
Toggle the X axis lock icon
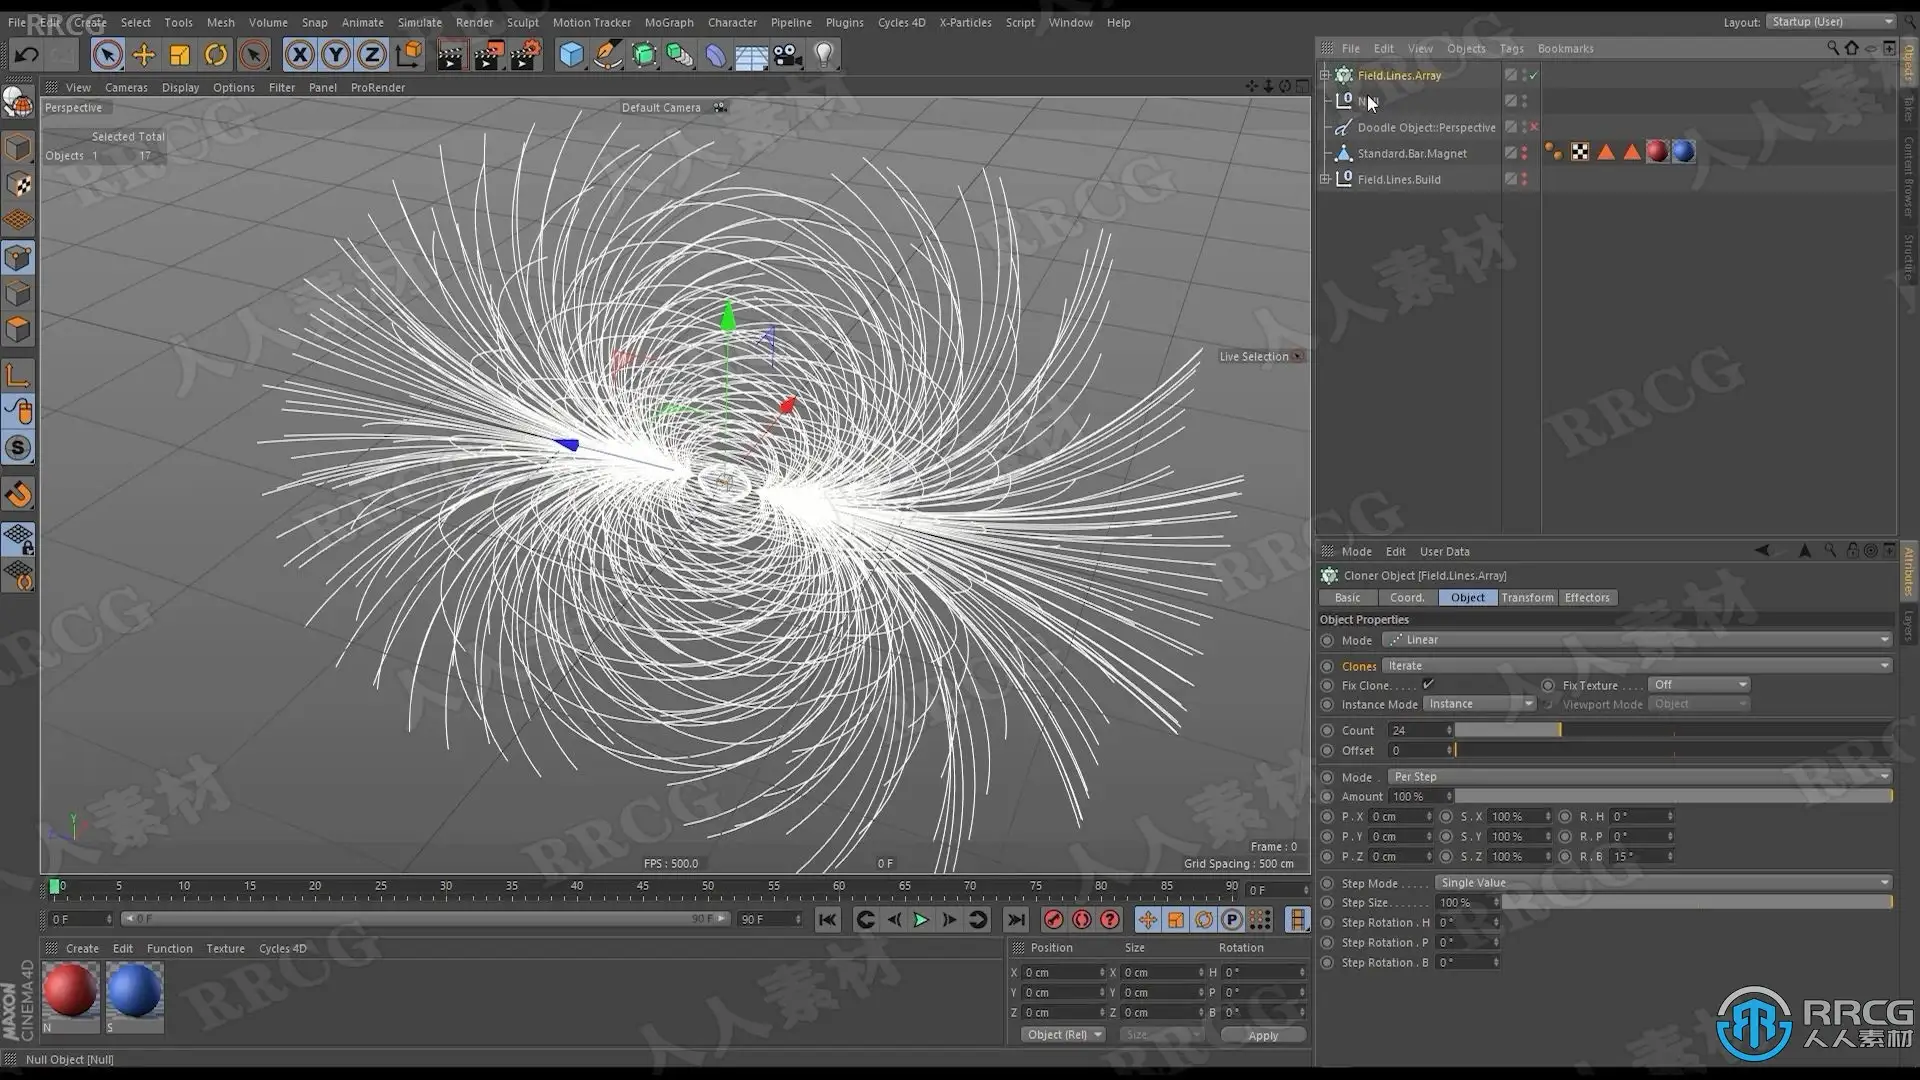point(299,55)
